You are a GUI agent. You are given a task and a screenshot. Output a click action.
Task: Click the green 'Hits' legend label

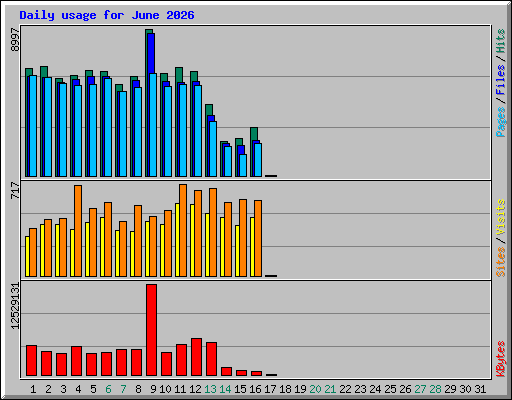pyautogui.click(x=501, y=41)
